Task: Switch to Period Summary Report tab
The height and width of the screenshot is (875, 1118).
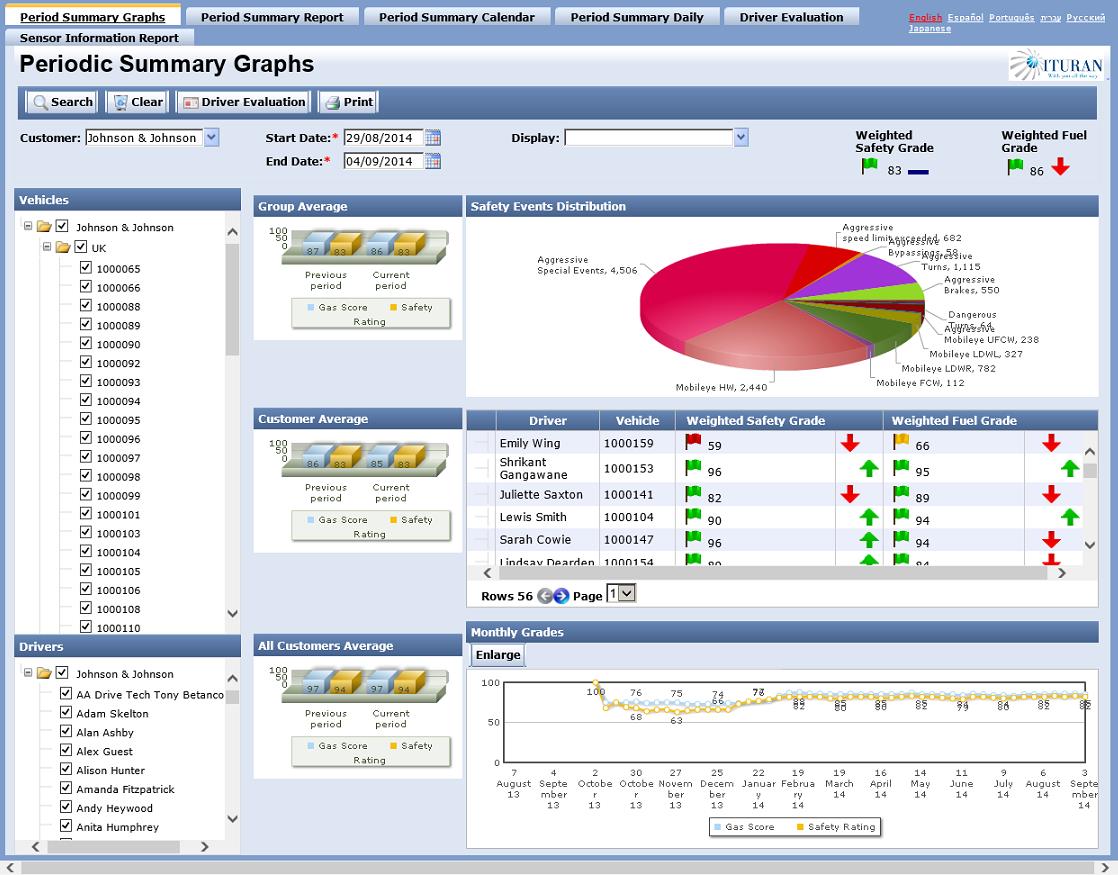Action: pyautogui.click(x=272, y=17)
